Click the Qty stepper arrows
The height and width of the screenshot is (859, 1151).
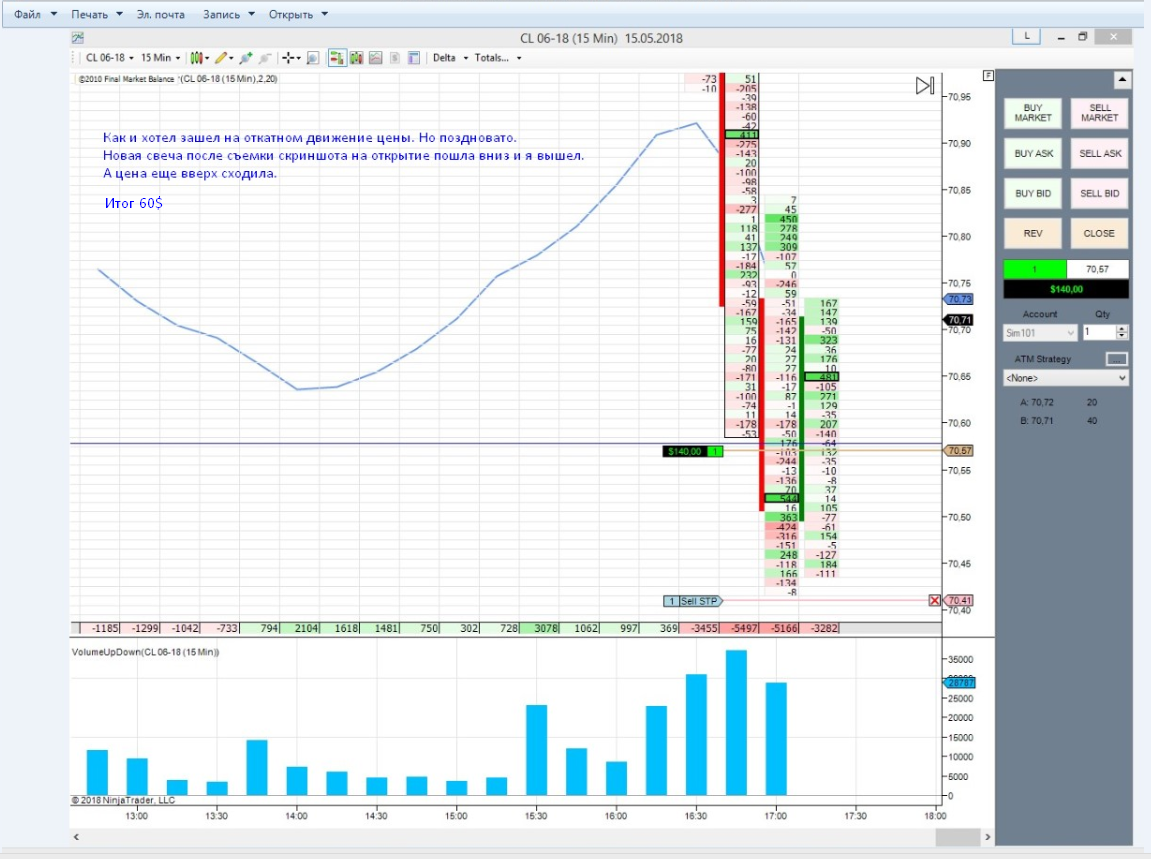click(1122, 333)
